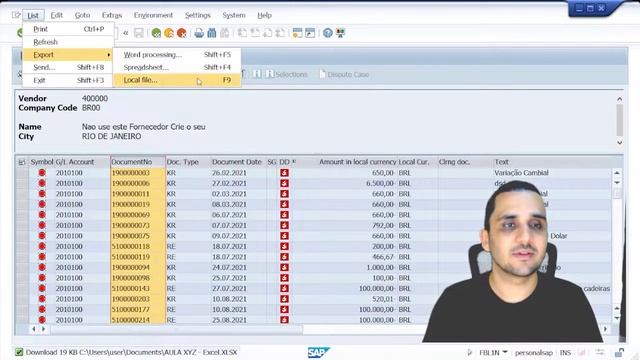Click header area scroll-down arrow

(x=619, y=142)
